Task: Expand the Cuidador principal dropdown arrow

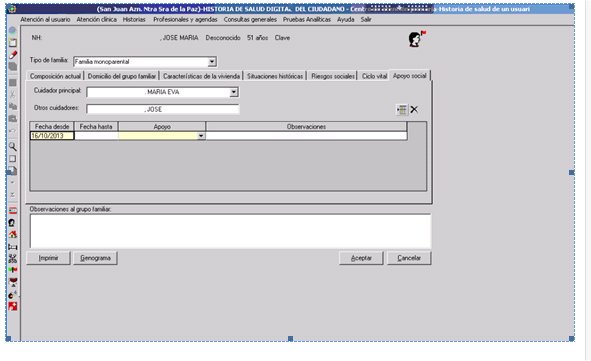Action: point(234,92)
